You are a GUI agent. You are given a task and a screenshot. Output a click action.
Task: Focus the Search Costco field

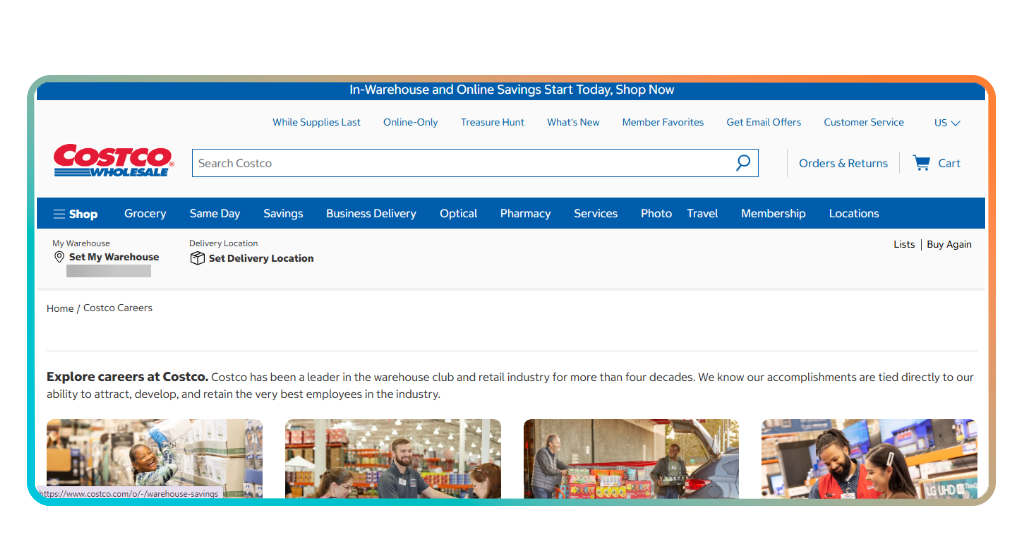[x=475, y=163]
